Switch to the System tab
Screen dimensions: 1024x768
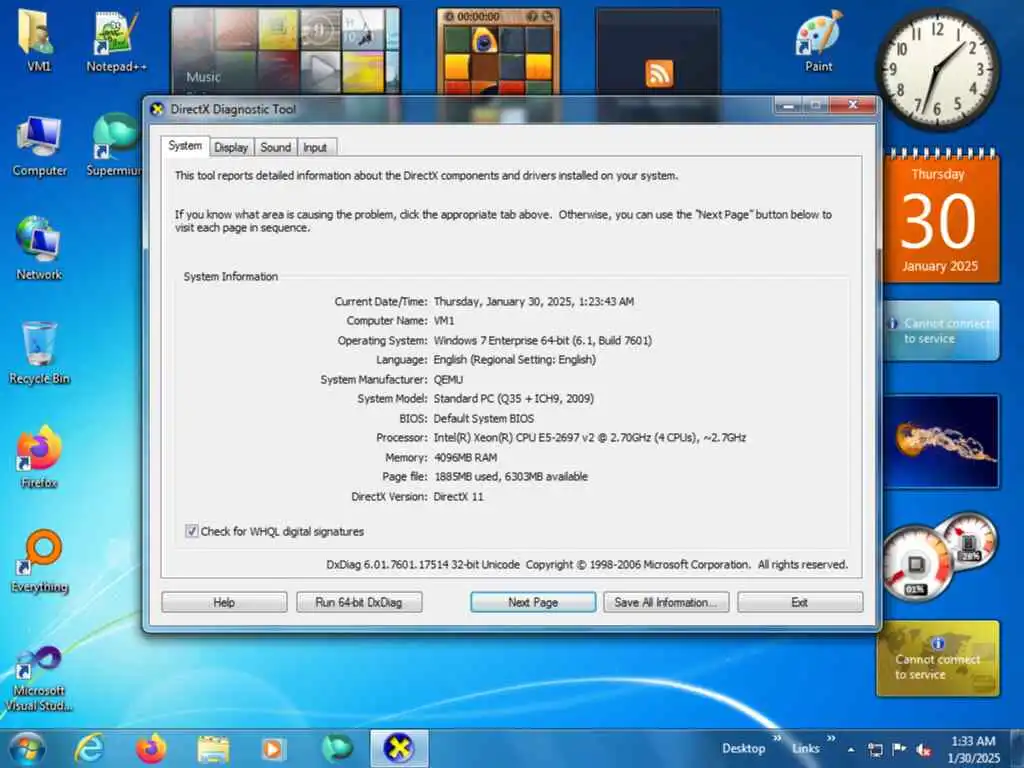pyautogui.click(x=185, y=146)
